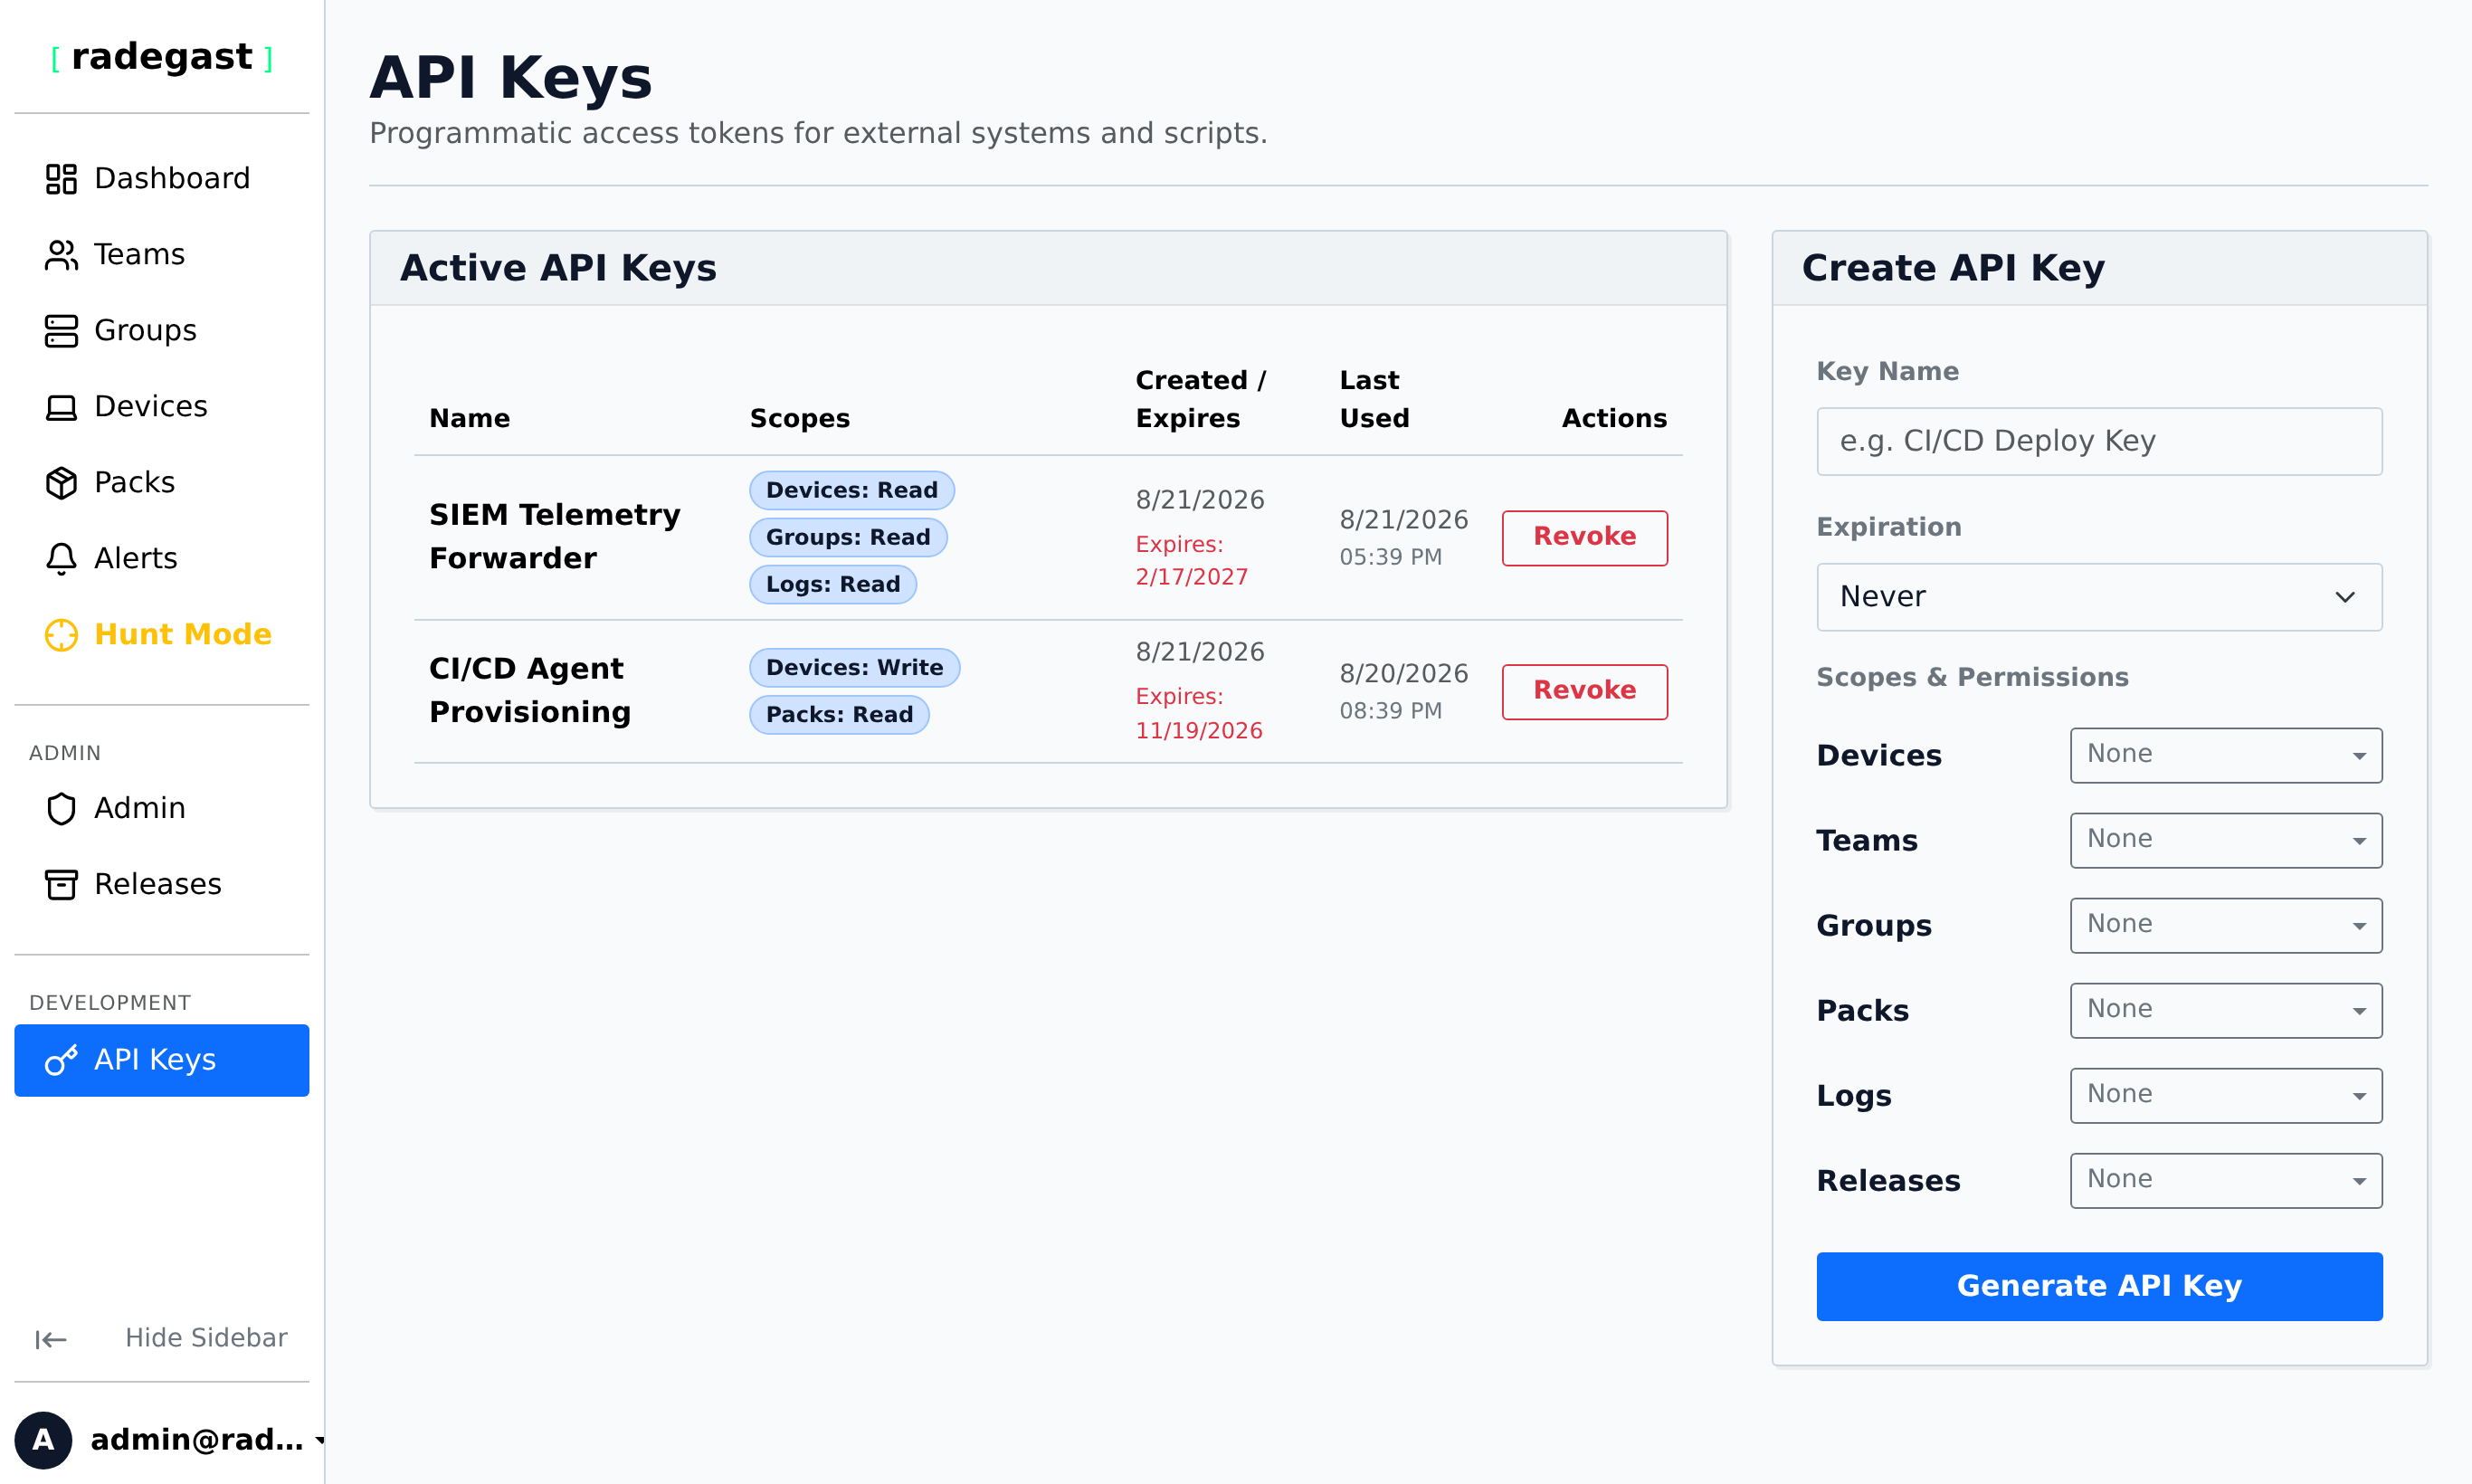Click the 'Expires: 11/19/2026' text
The height and width of the screenshot is (1484, 2472).
pos(1198,713)
